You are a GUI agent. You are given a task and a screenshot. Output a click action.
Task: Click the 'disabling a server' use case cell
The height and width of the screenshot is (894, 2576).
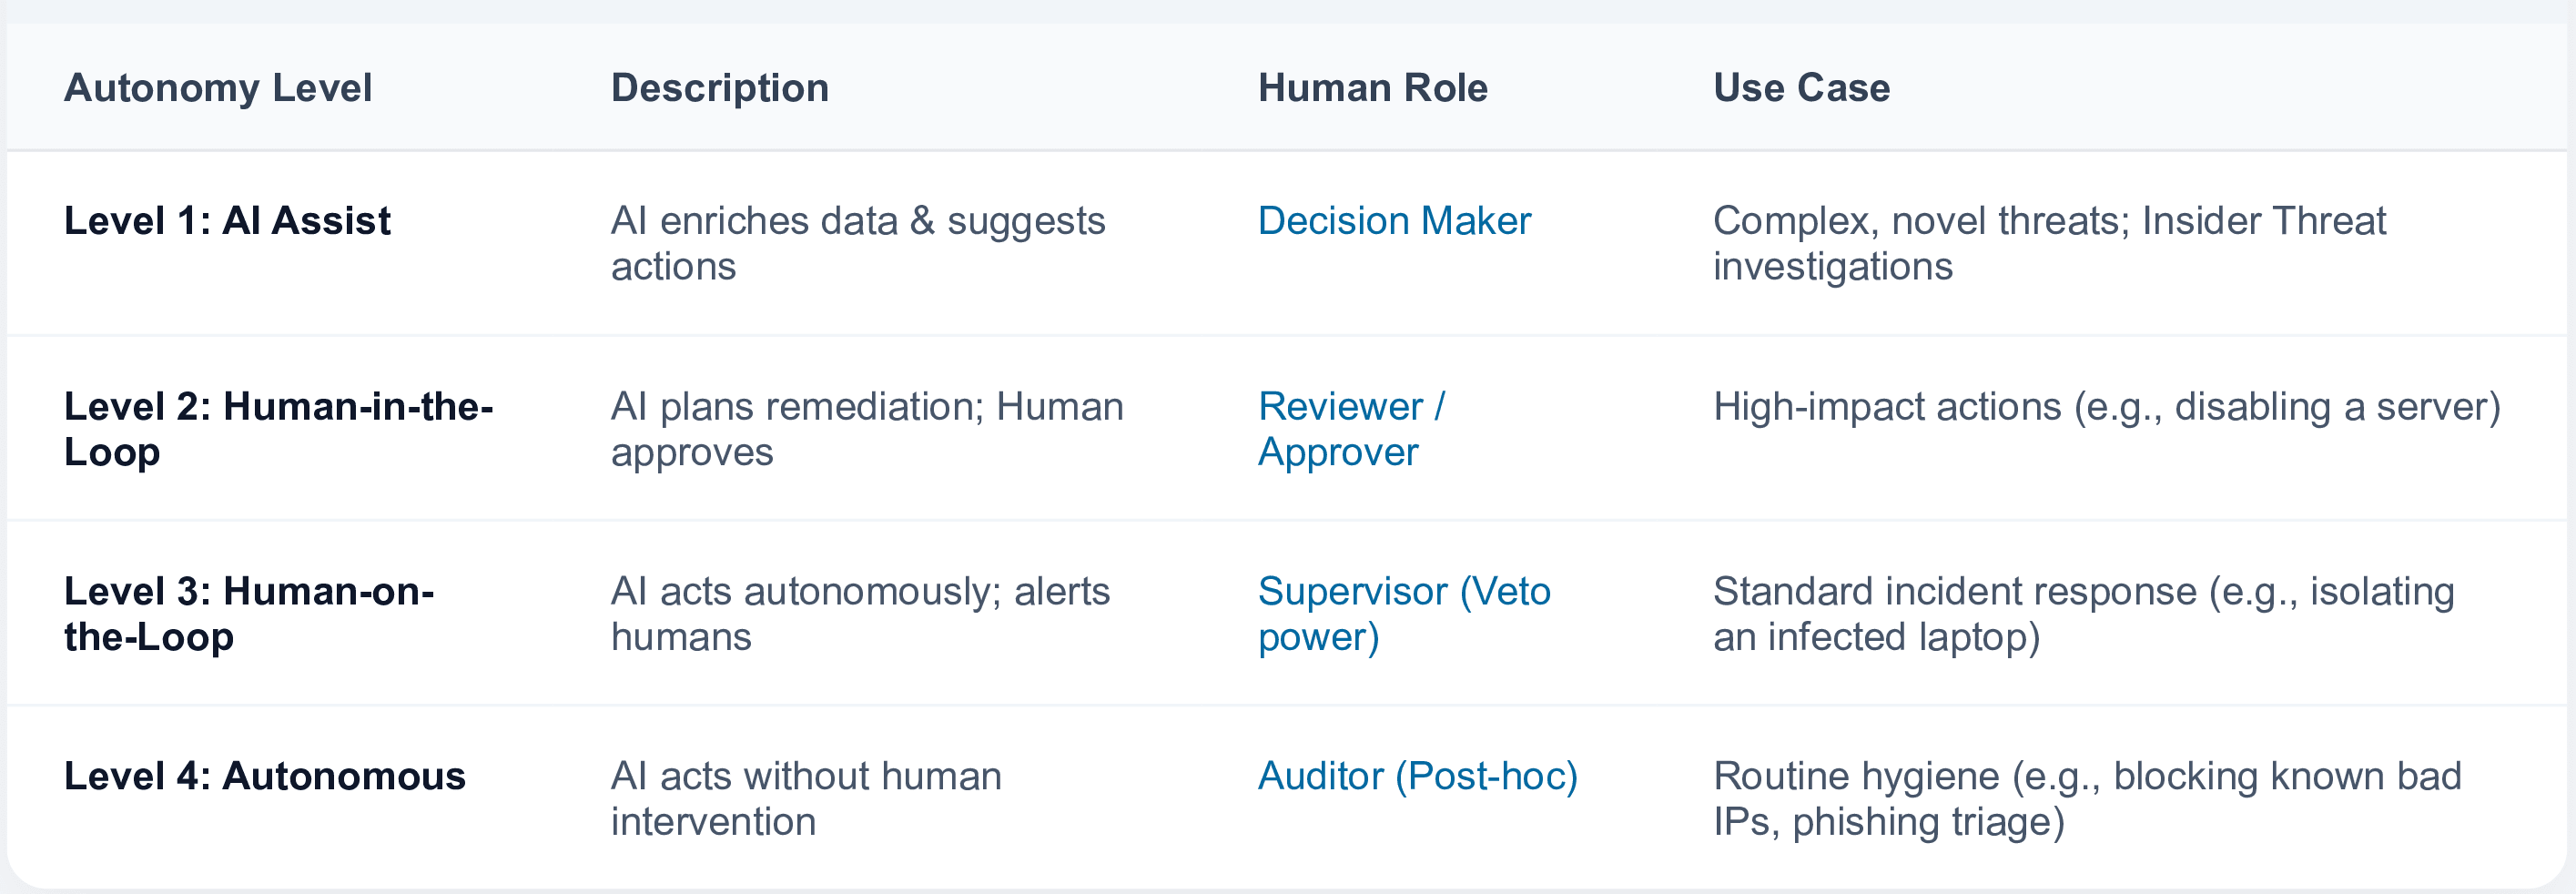coord(2106,407)
